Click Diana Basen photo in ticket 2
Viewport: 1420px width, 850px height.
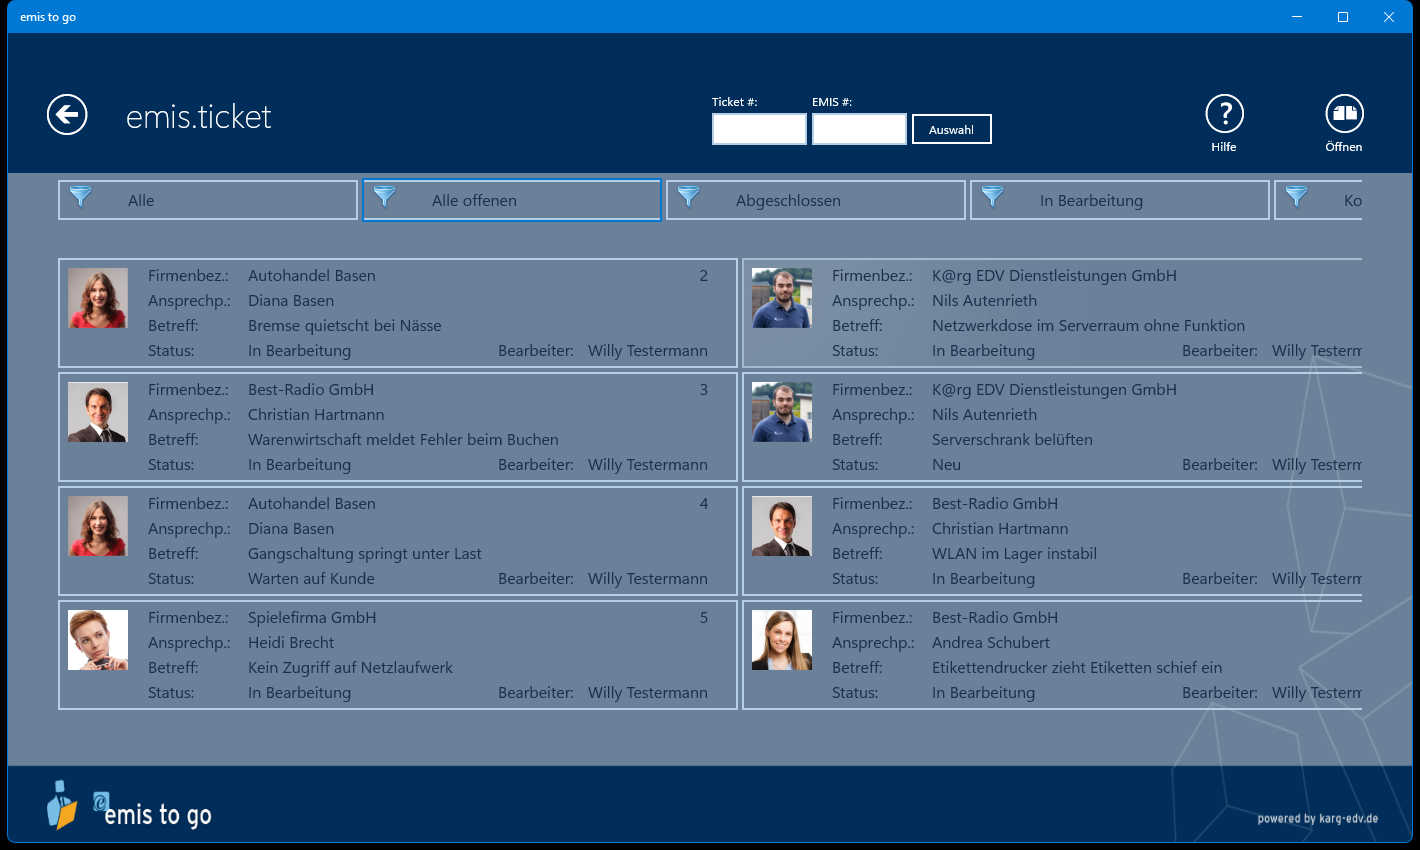pyautogui.click(x=98, y=298)
